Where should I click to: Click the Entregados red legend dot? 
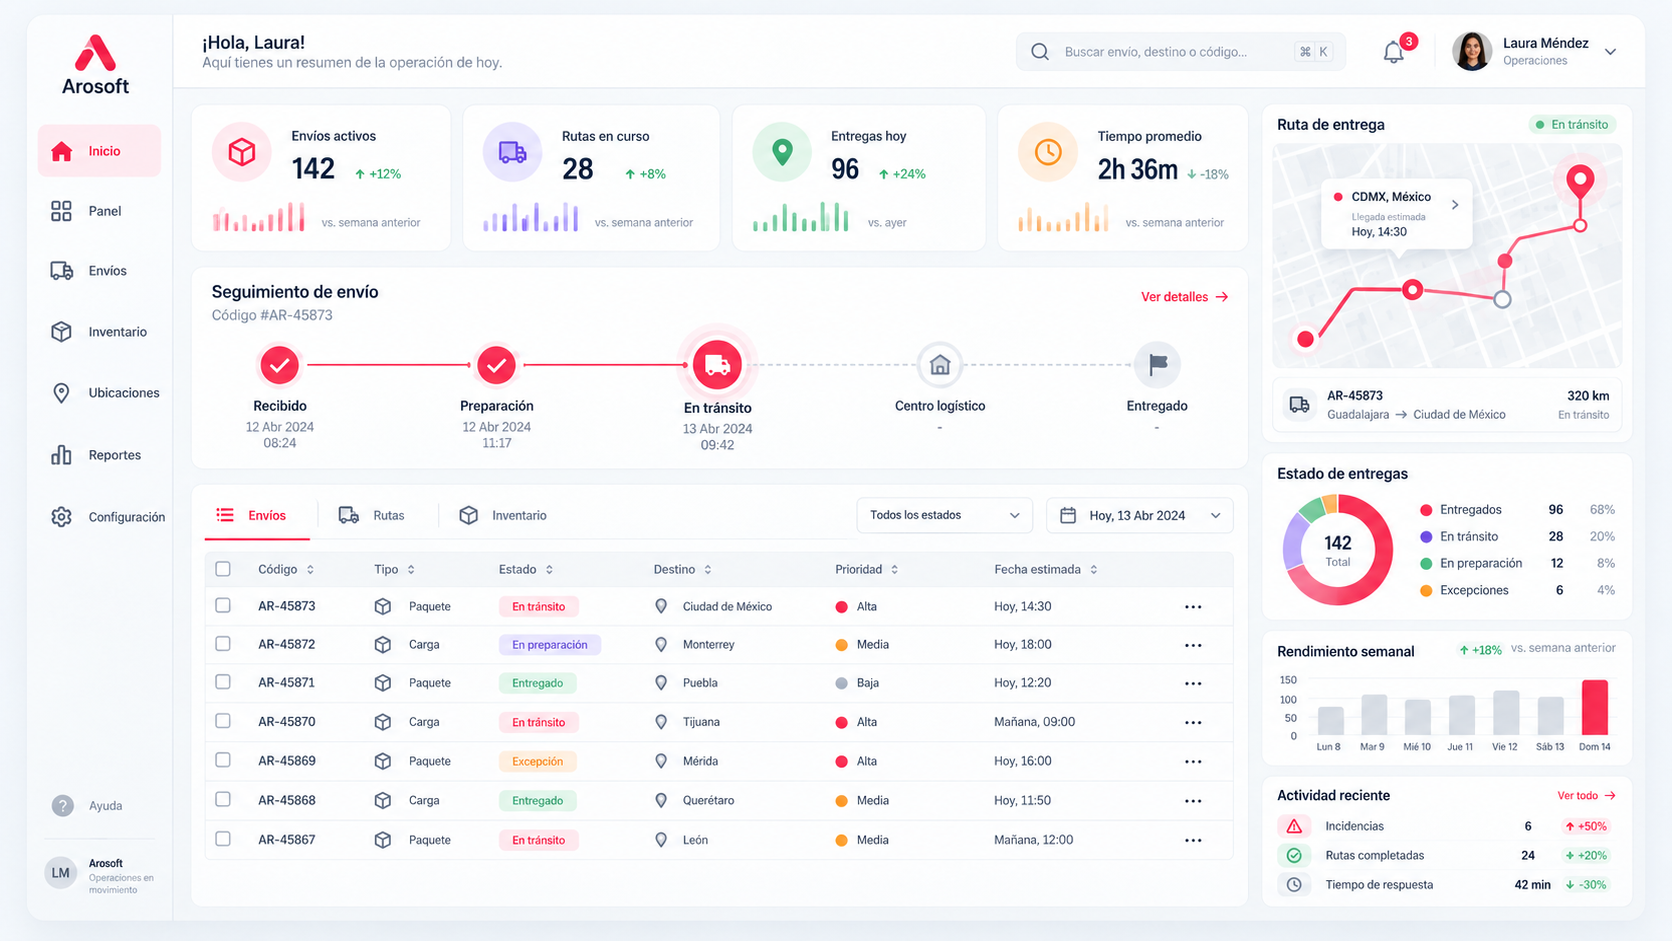[x=1426, y=510]
